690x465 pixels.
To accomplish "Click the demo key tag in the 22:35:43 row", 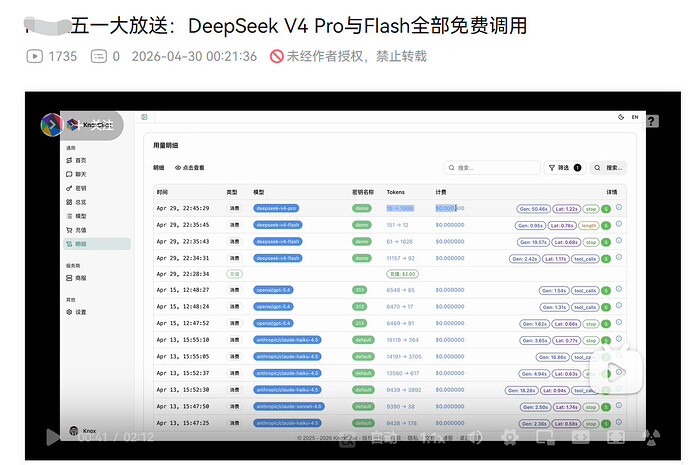I will tap(362, 242).
